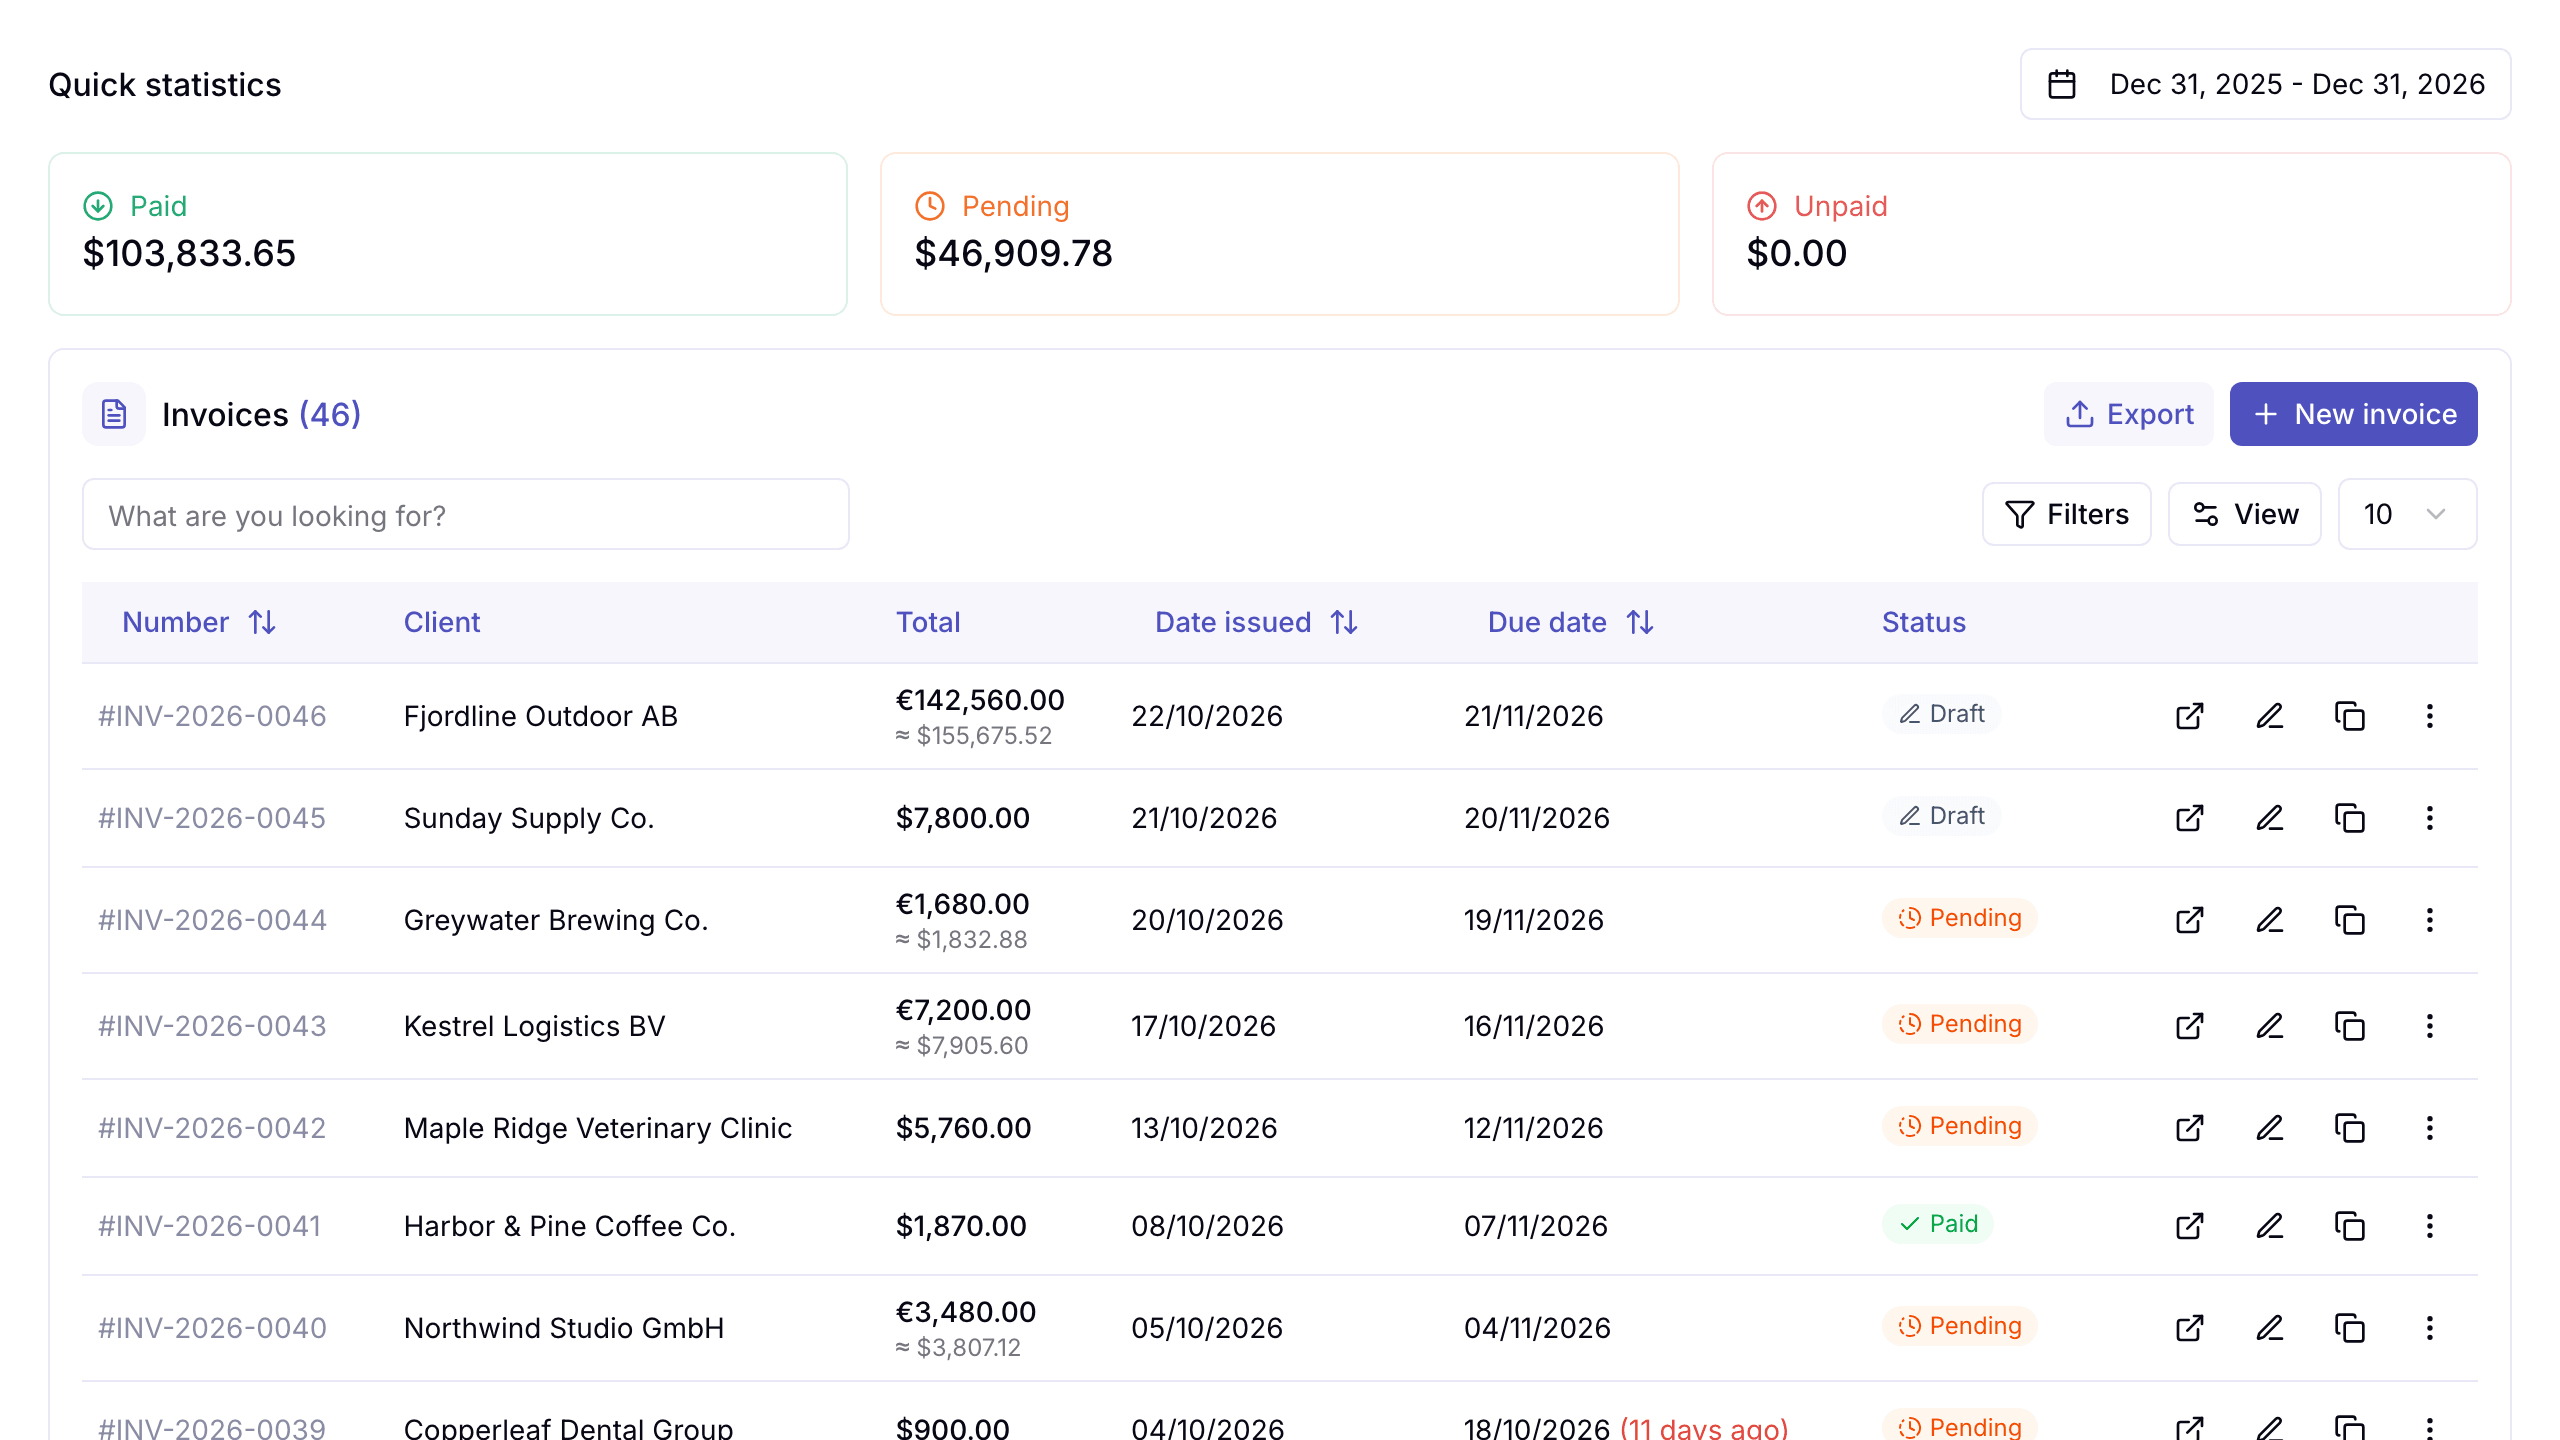Click client name Copperleaf Dental Group

point(568,1428)
